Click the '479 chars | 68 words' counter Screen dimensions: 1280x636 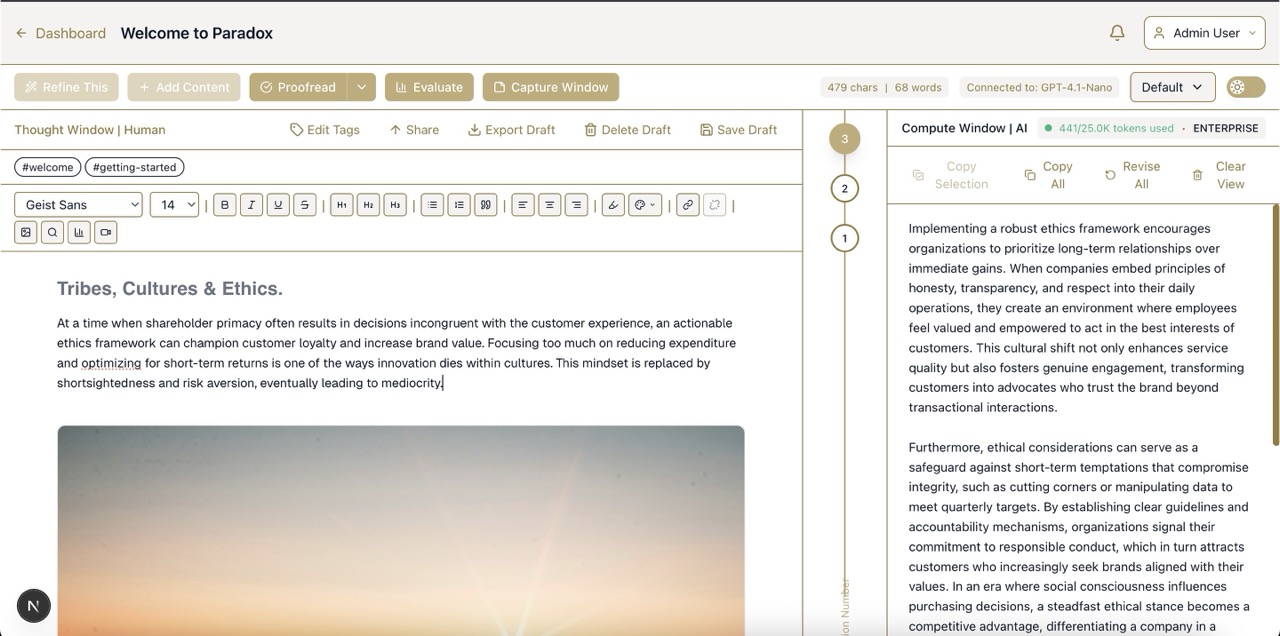click(885, 87)
